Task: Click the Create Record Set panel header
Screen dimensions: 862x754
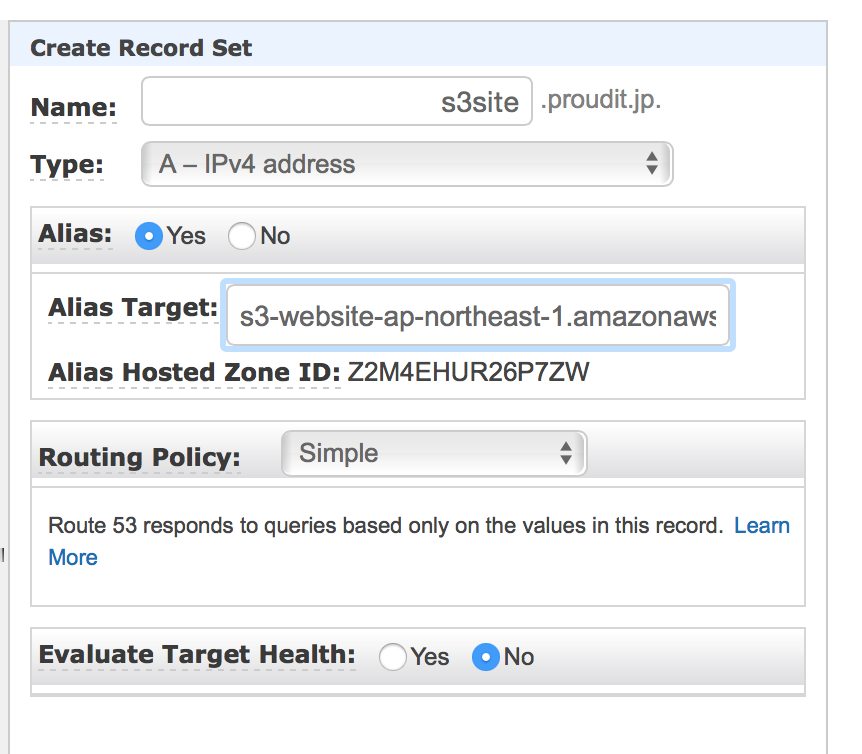Action: [141, 48]
